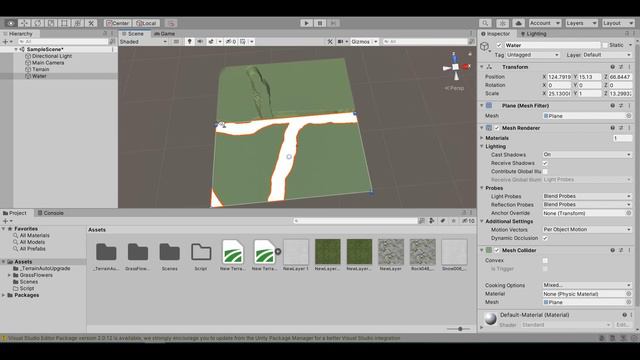Expand the Materials section
This screenshot has height=360, width=640.
[482, 138]
